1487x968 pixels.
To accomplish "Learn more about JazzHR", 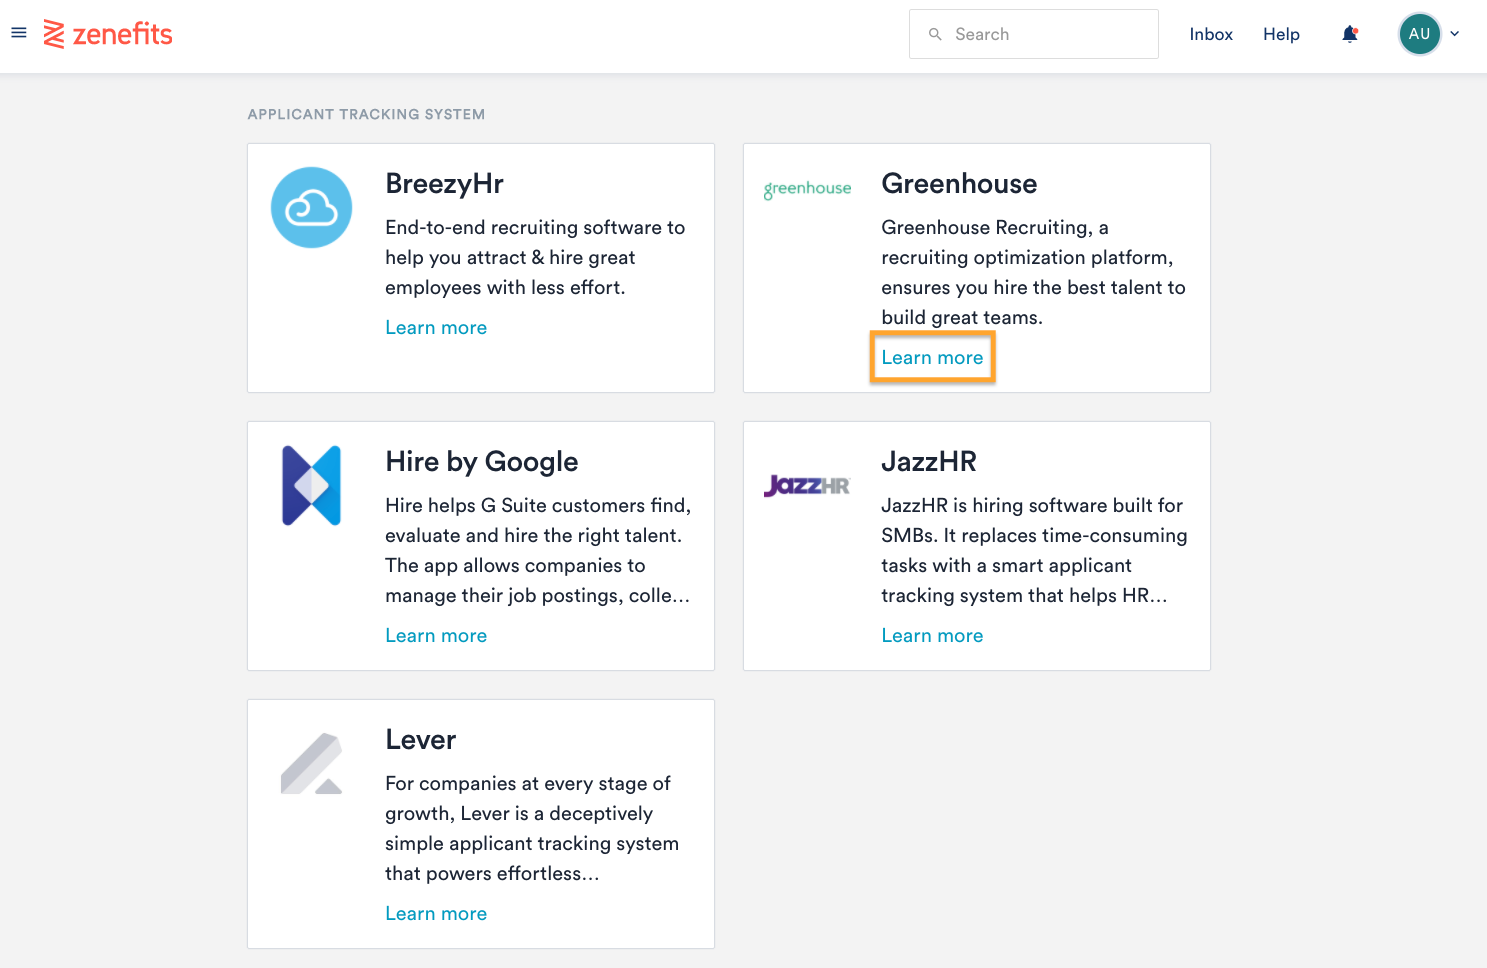I will [x=932, y=636].
